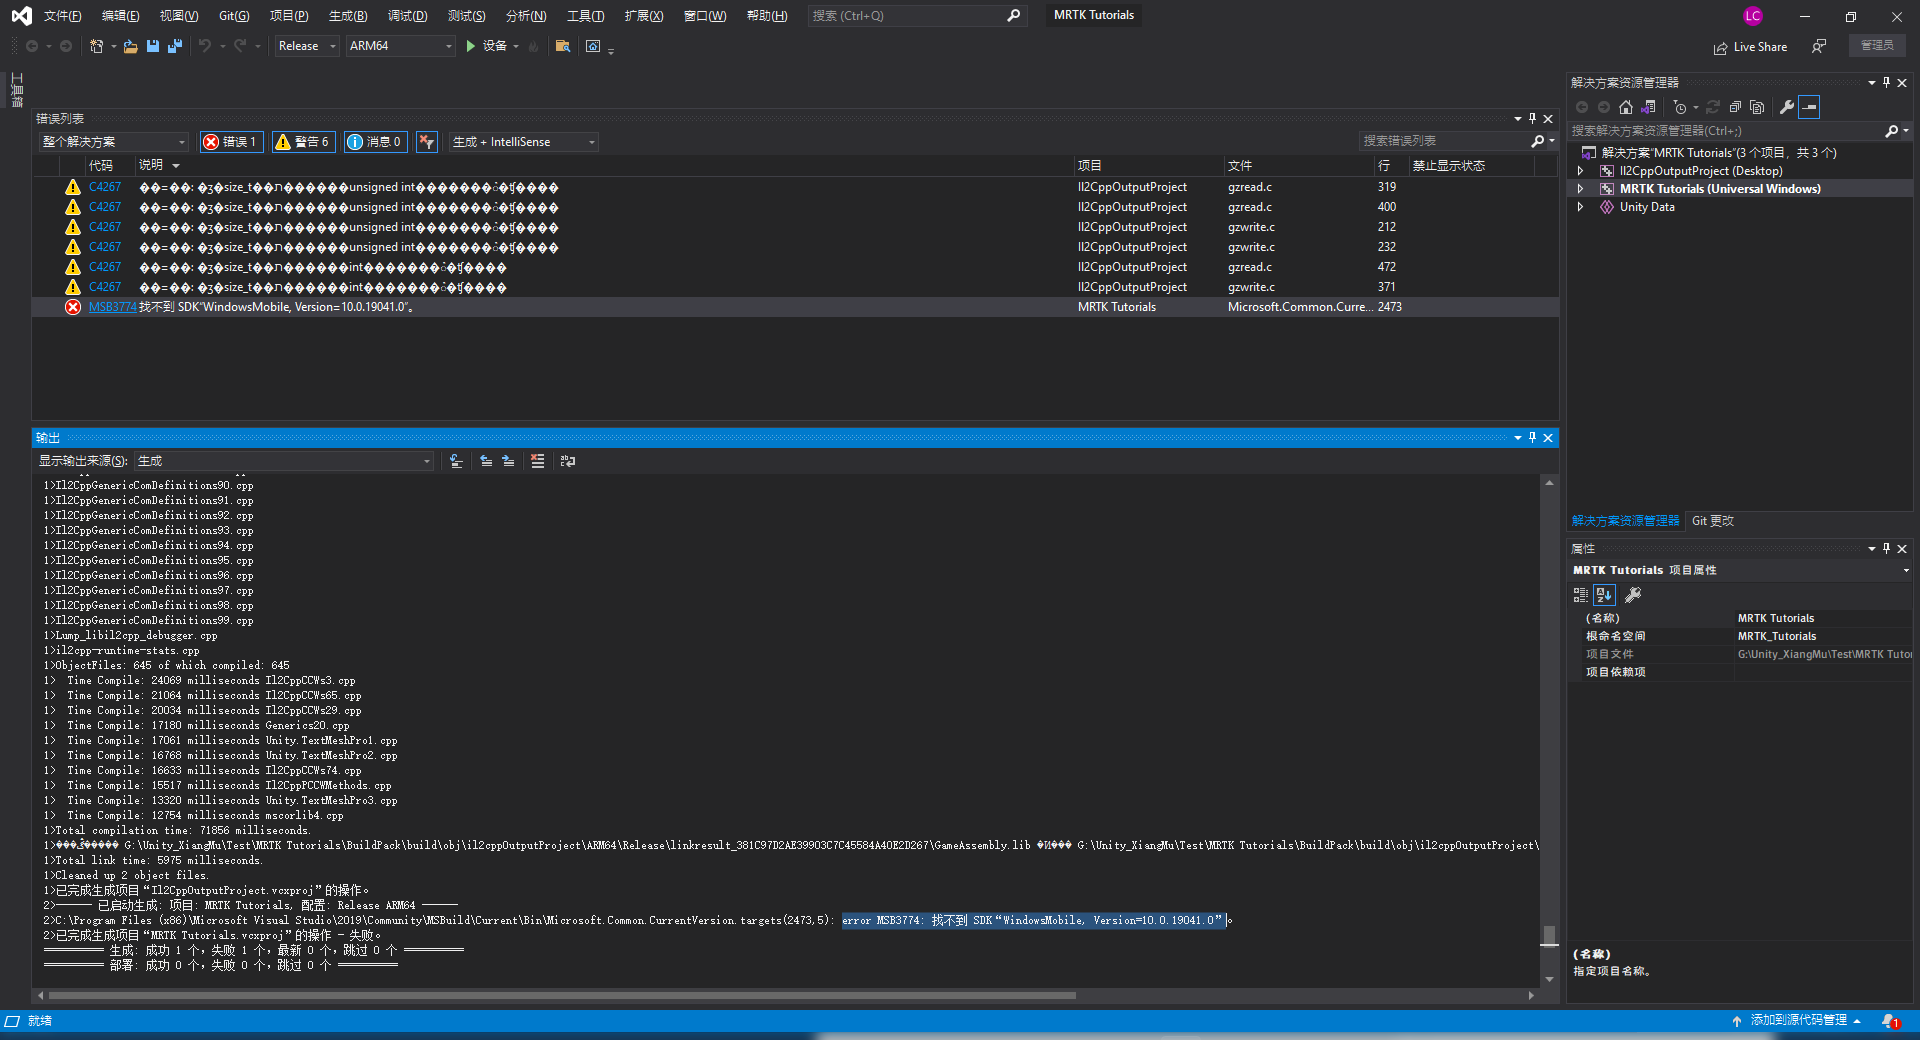Collapse all icon in Solution Explorer
The height and width of the screenshot is (1040, 1920).
coord(1735,107)
